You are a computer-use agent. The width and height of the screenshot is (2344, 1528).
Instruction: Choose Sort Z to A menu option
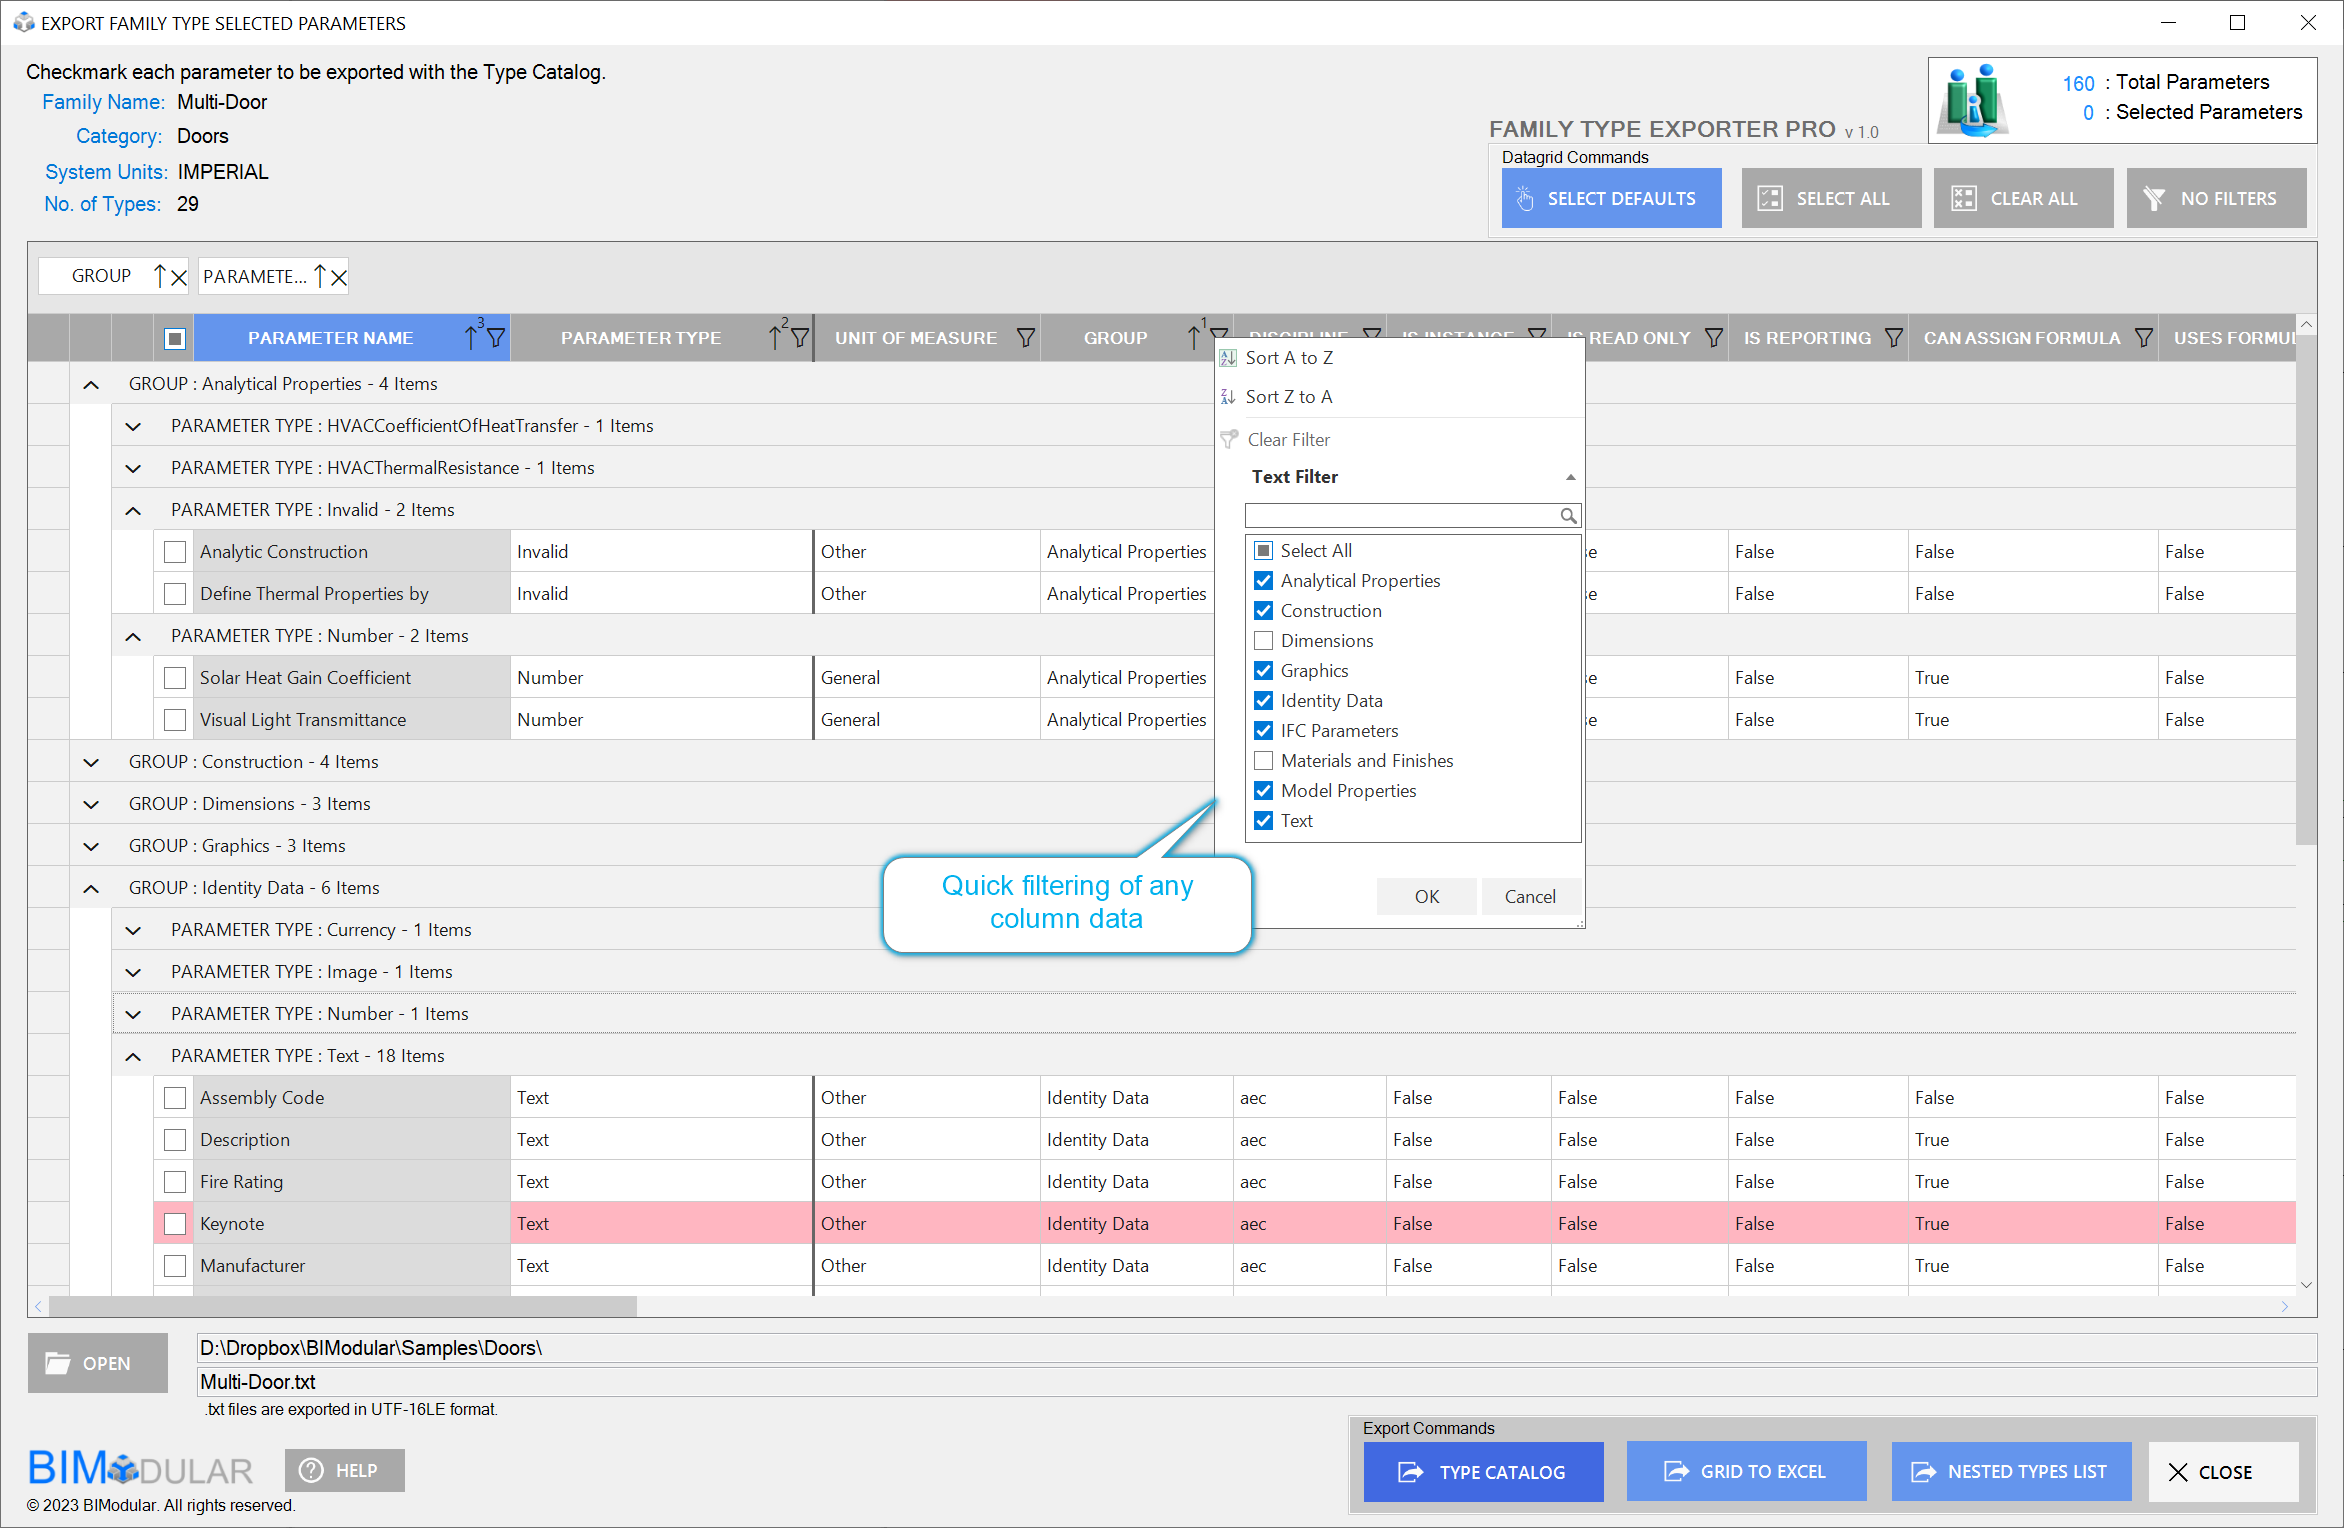click(x=1288, y=397)
